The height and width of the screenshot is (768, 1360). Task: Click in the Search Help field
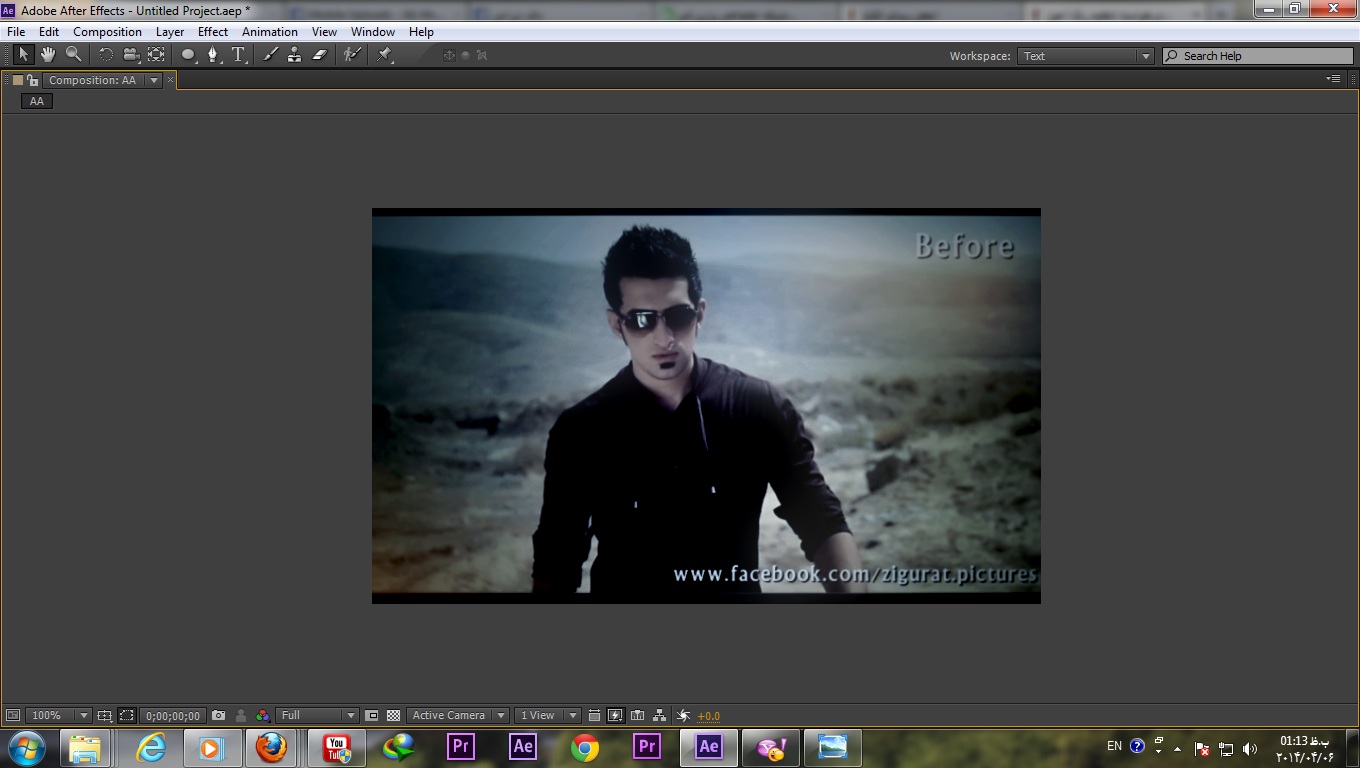1257,56
